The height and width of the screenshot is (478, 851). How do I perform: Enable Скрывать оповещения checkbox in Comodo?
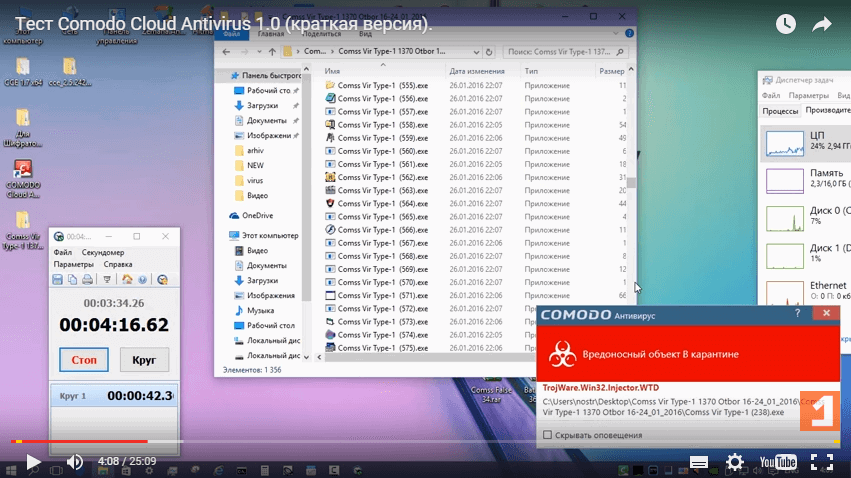[x=547, y=435]
